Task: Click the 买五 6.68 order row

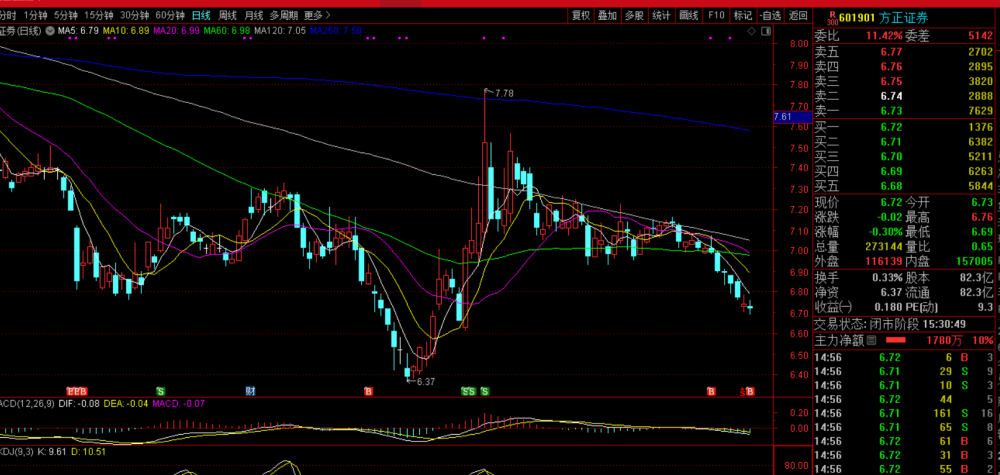Action: pyautogui.click(x=904, y=186)
